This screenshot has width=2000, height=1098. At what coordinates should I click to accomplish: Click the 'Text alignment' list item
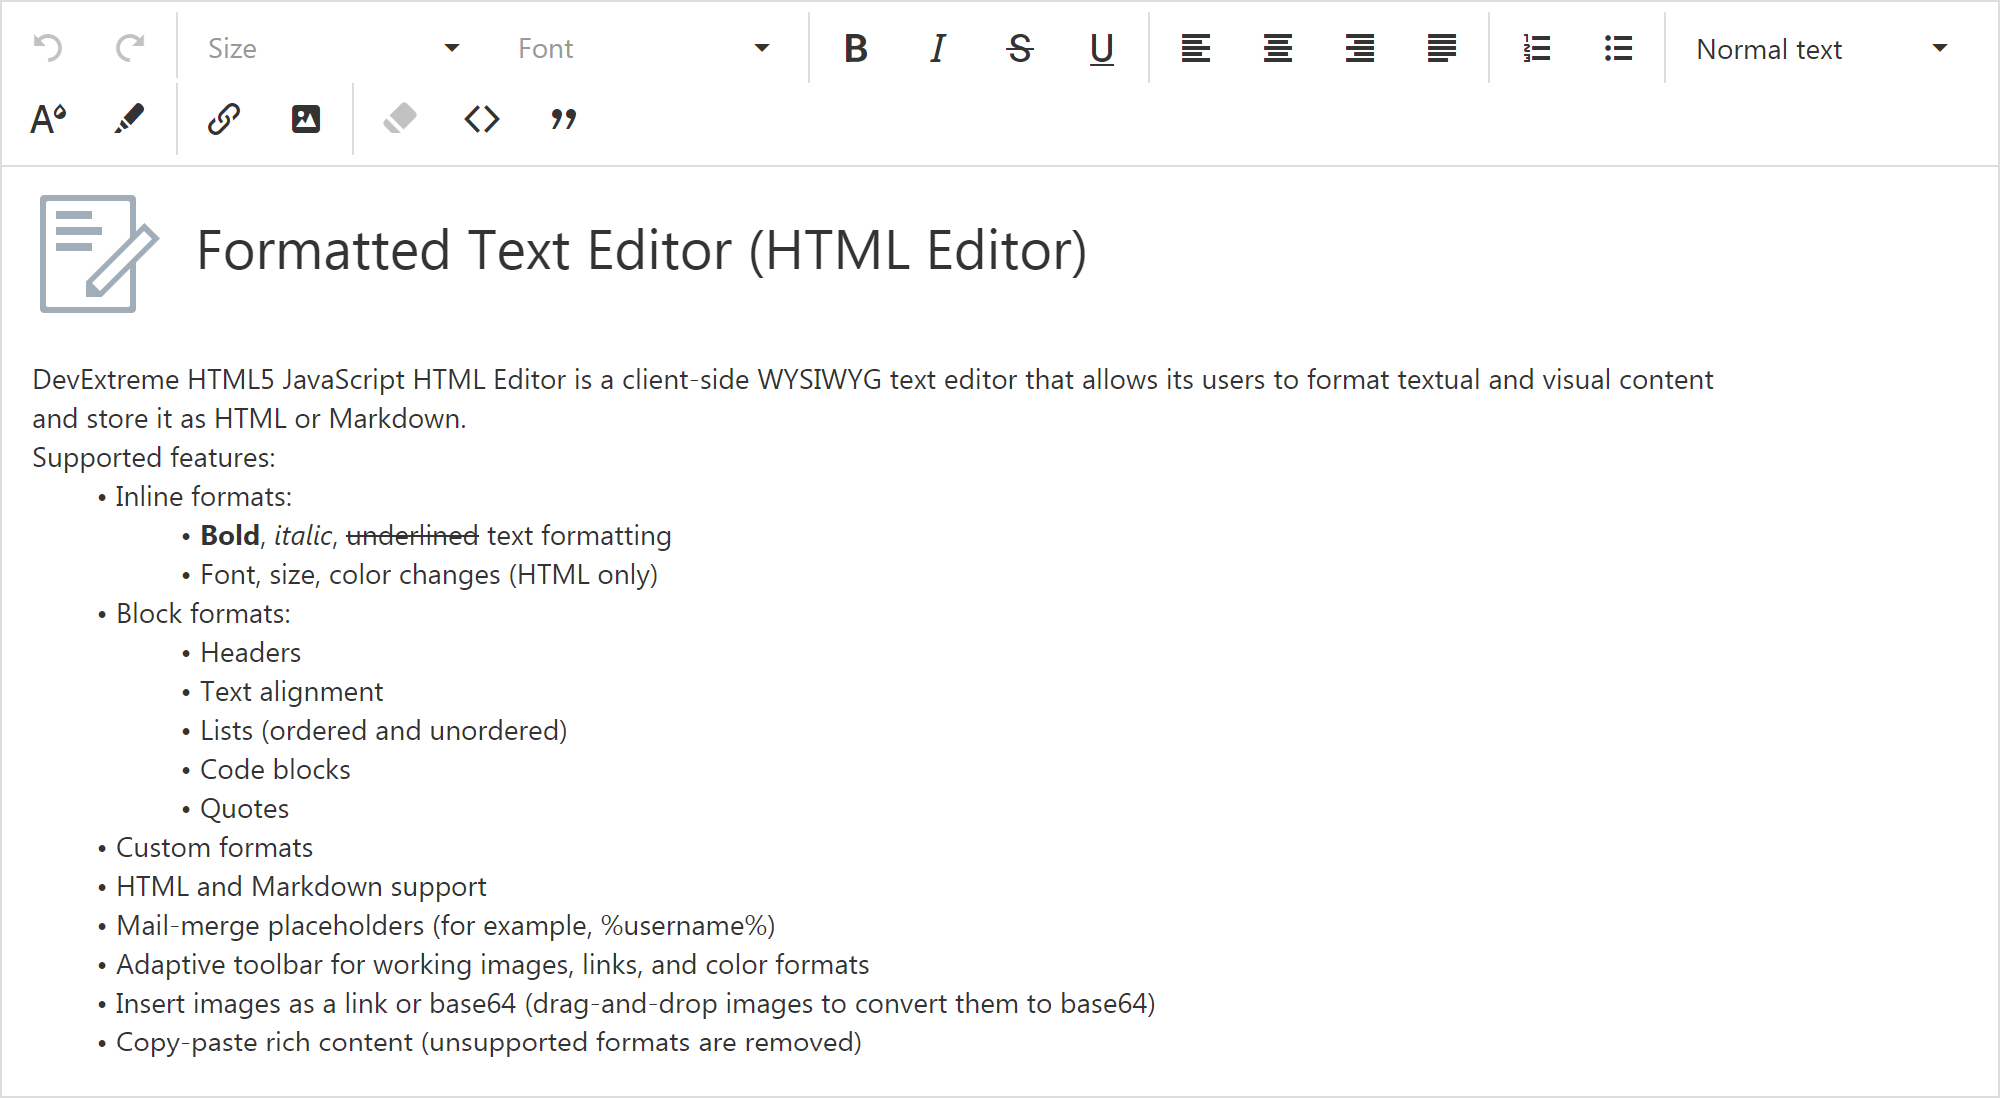click(x=292, y=692)
